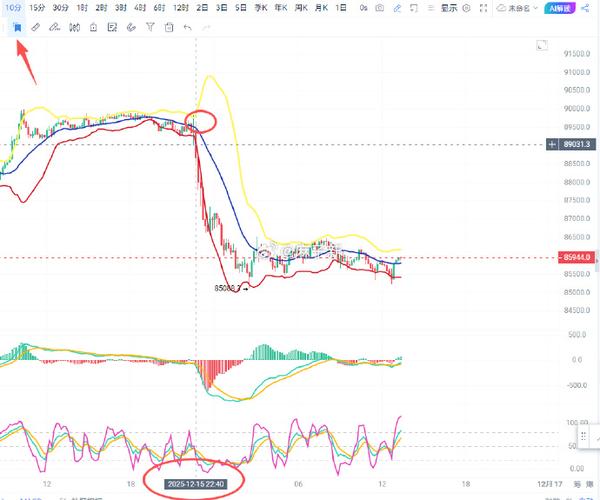Expand the 未命名 cloud layout dropdown
The height and width of the screenshot is (500, 600).
click(513, 8)
